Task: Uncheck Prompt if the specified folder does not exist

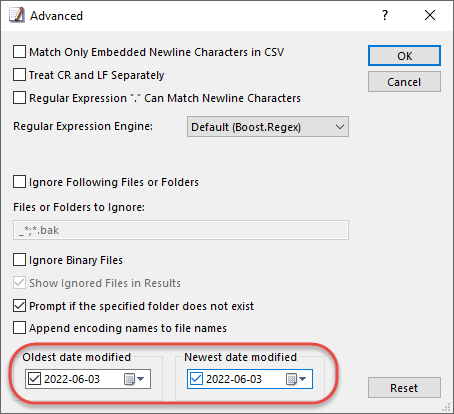Action: click(x=19, y=306)
